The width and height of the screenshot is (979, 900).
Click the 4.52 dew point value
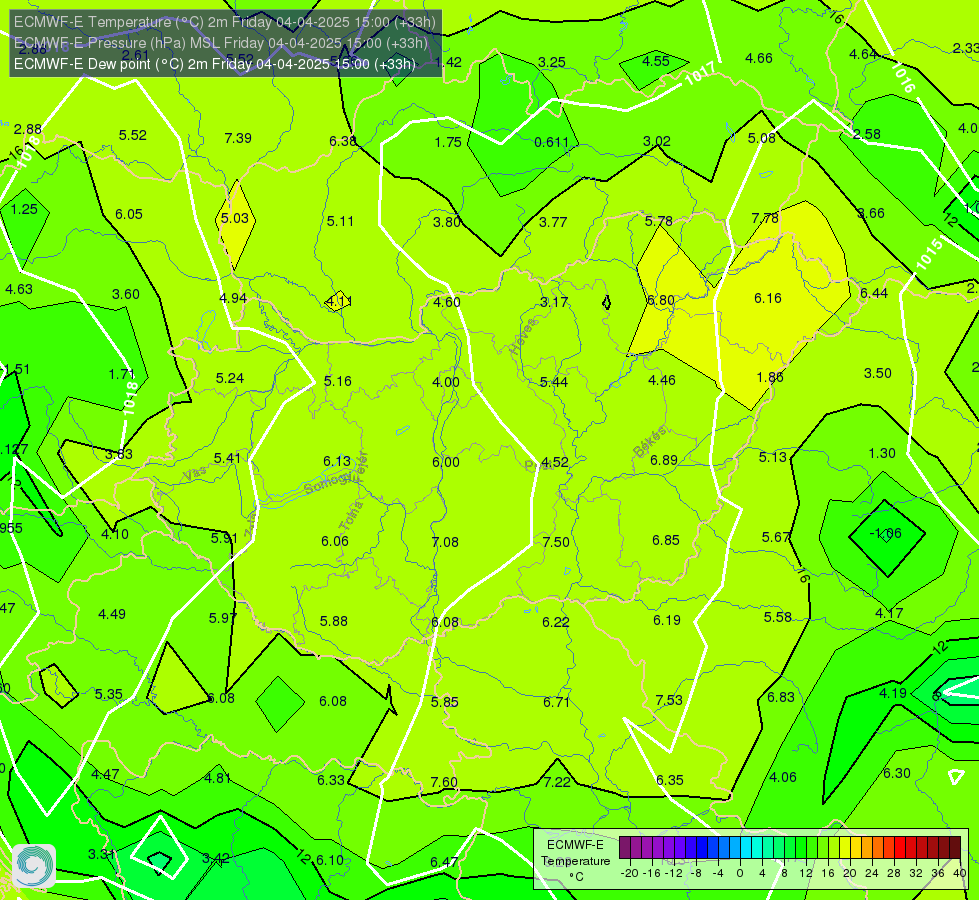tap(554, 462)
